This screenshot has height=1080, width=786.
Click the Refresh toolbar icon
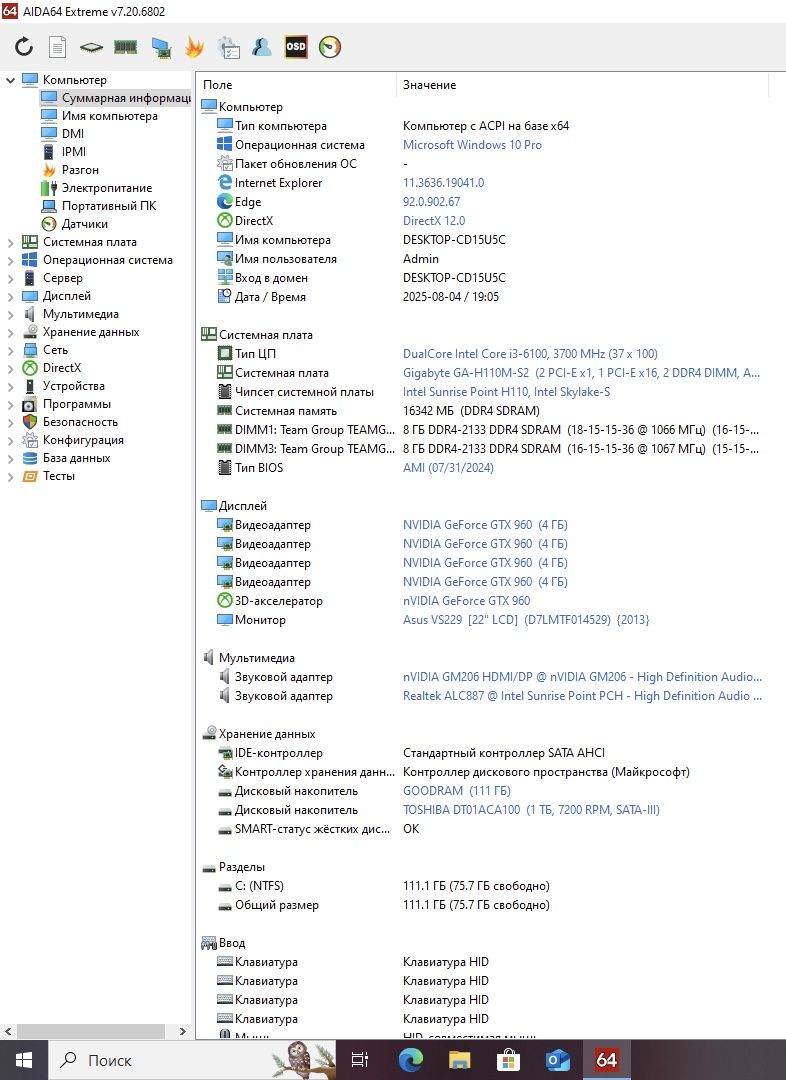pyautogui.click(x=24, y=47)
